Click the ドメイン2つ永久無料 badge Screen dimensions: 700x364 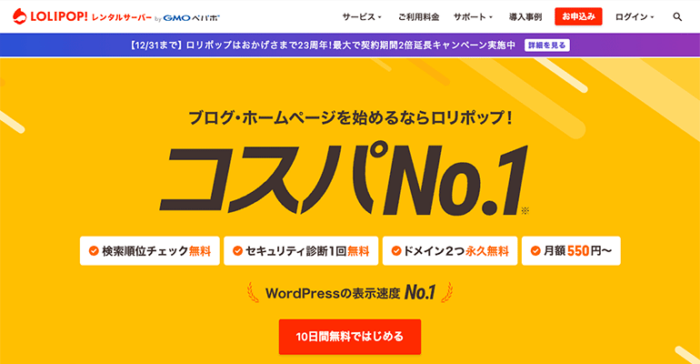click(450, 251)
